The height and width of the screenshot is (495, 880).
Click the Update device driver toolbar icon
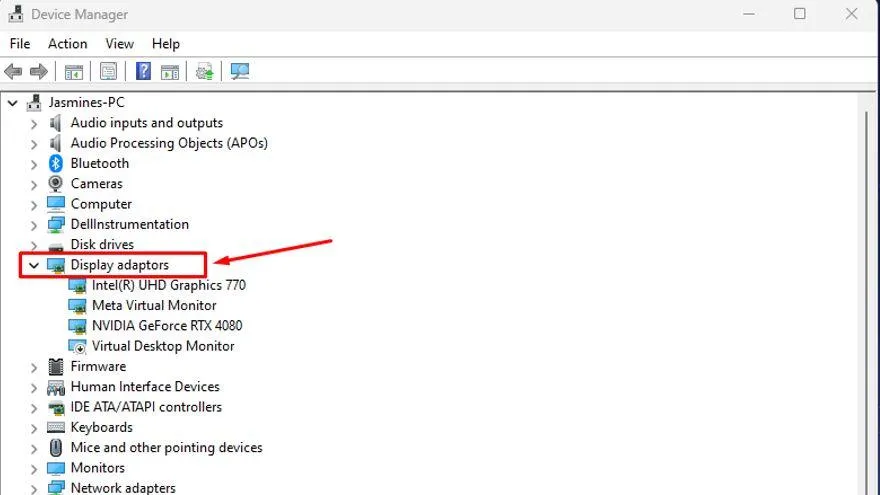coord(204,72)
